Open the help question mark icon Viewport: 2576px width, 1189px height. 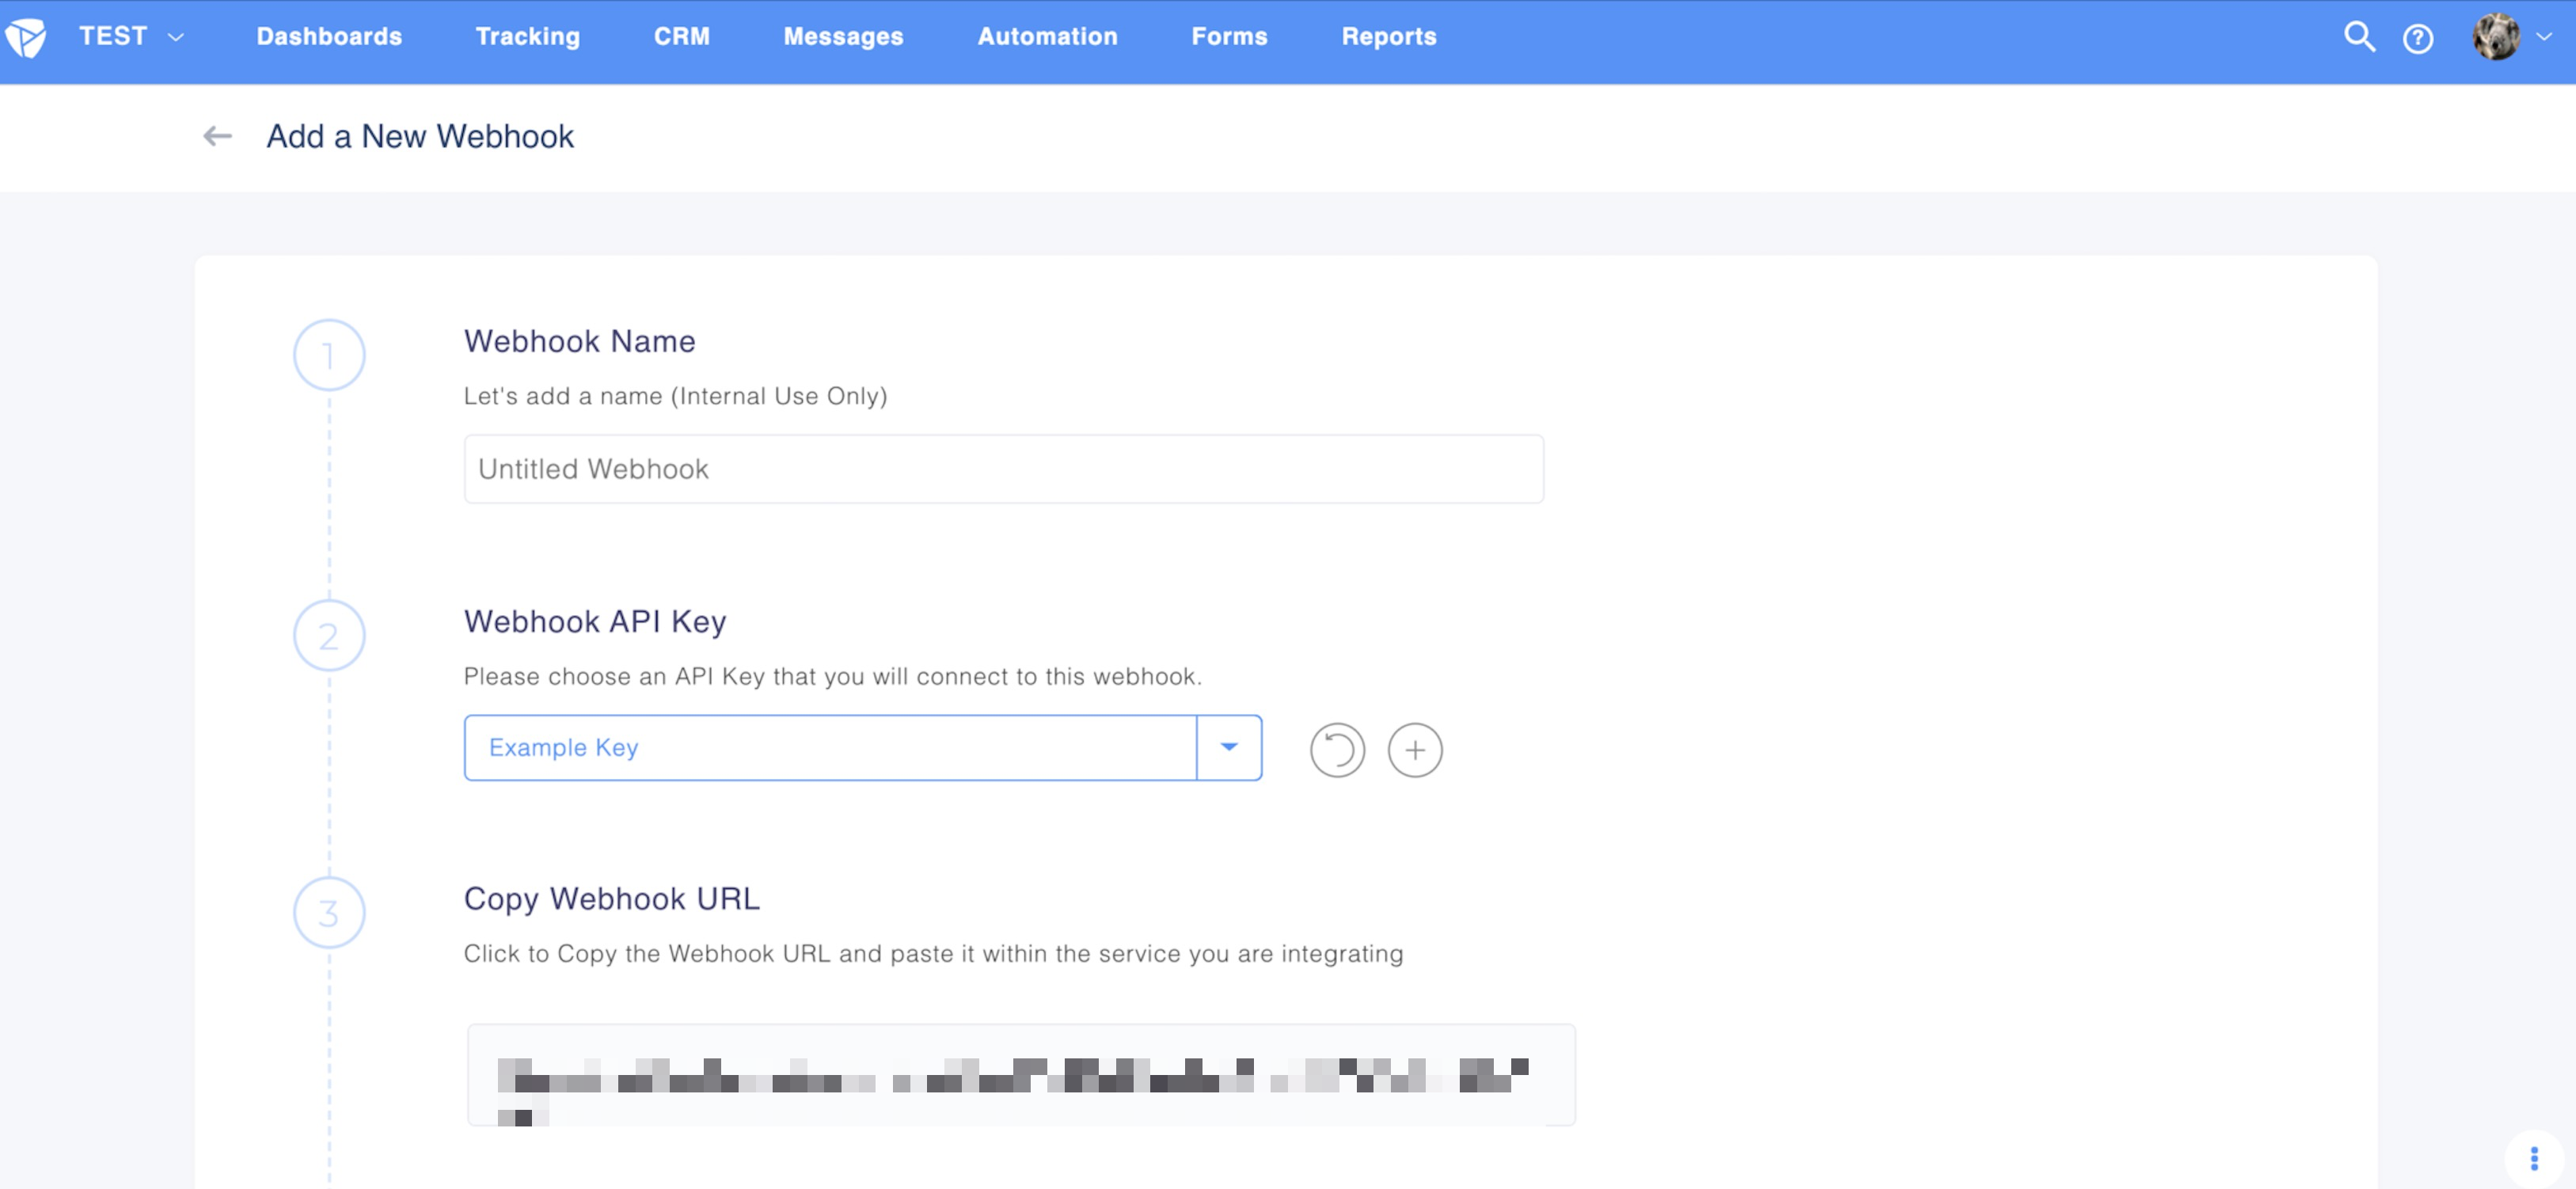[x=2417, y=39]
